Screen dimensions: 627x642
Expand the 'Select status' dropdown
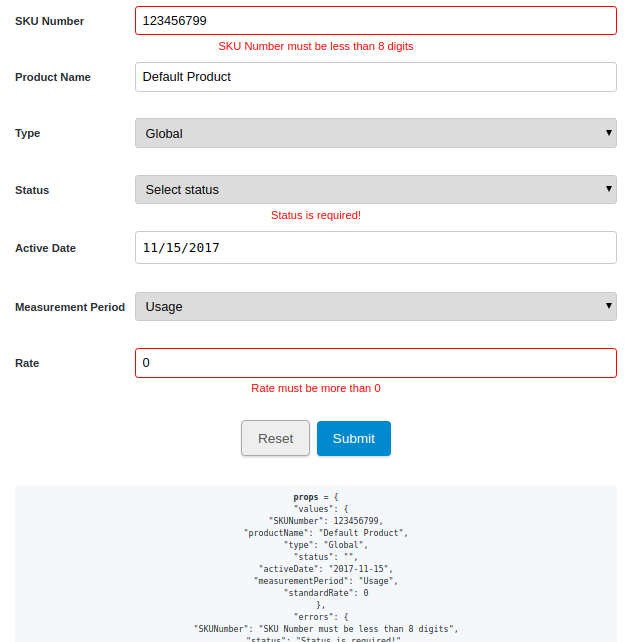coord(375,189)
